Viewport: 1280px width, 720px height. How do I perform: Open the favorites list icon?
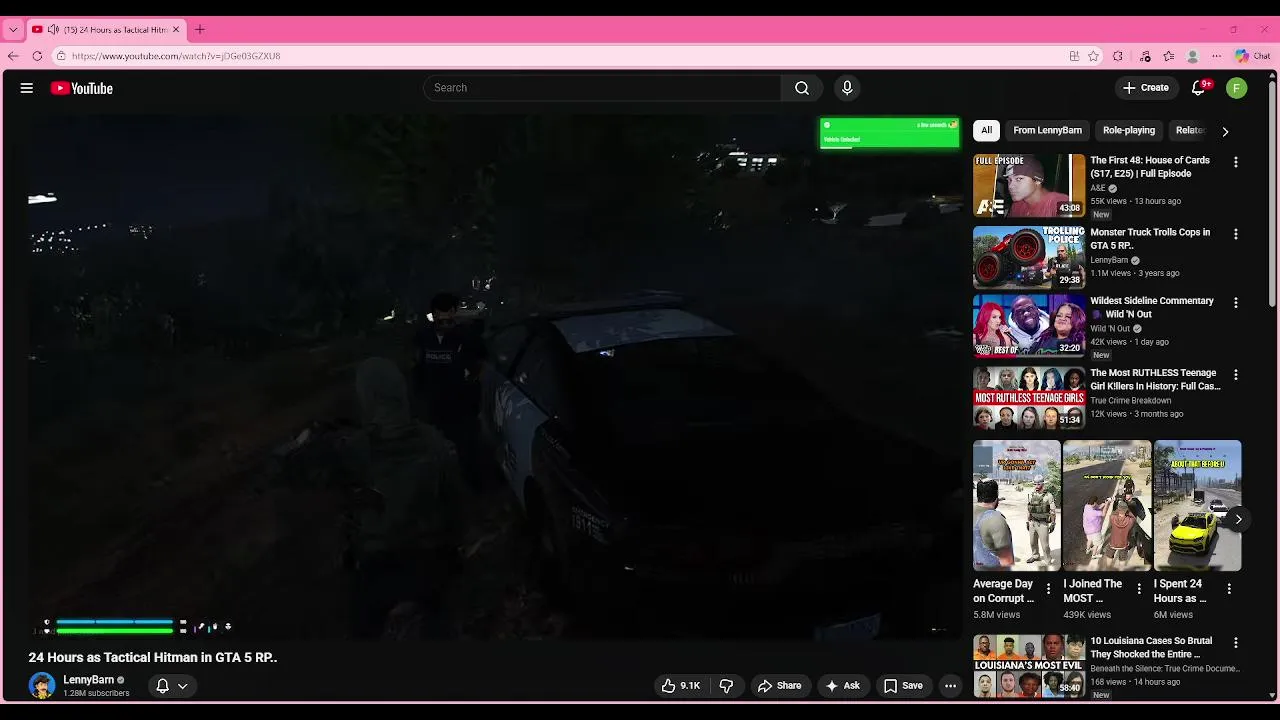tap(1169, 56)
